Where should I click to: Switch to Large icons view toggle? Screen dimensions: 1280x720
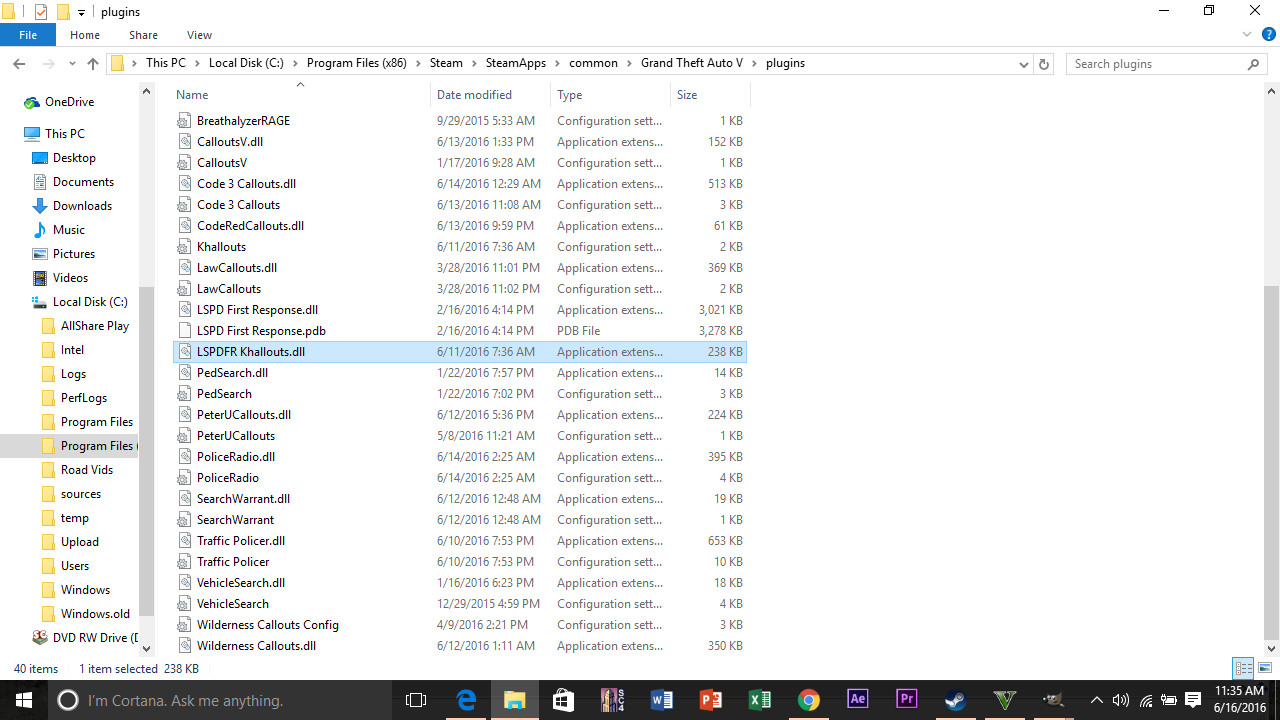coord(1265,668)
